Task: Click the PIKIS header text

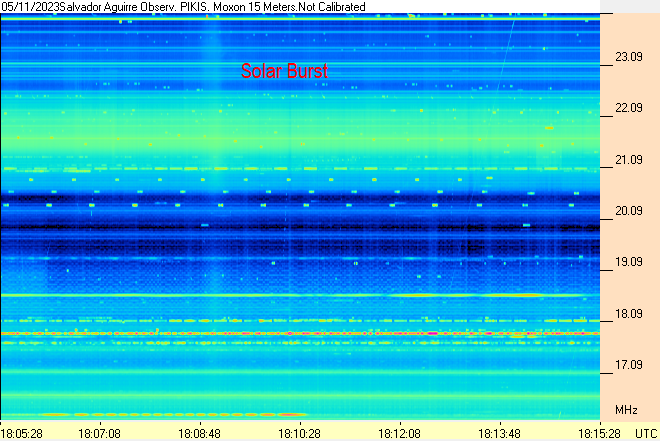Action: [194, 7]
